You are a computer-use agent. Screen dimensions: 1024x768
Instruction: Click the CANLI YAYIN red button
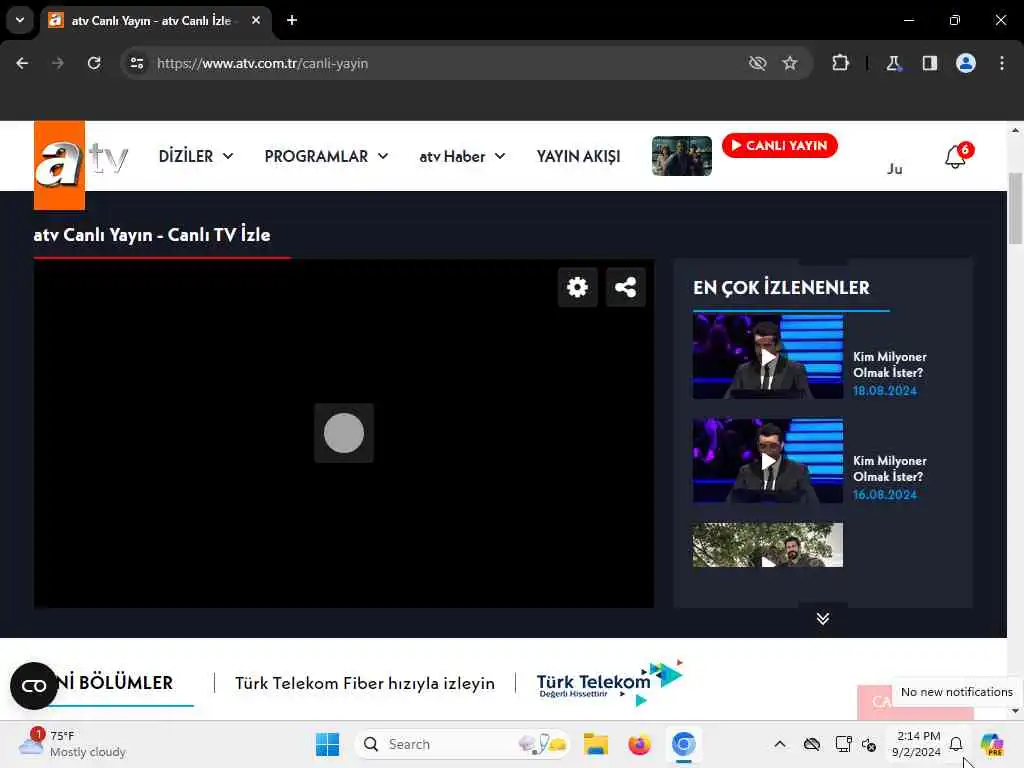tap(780, 146)
